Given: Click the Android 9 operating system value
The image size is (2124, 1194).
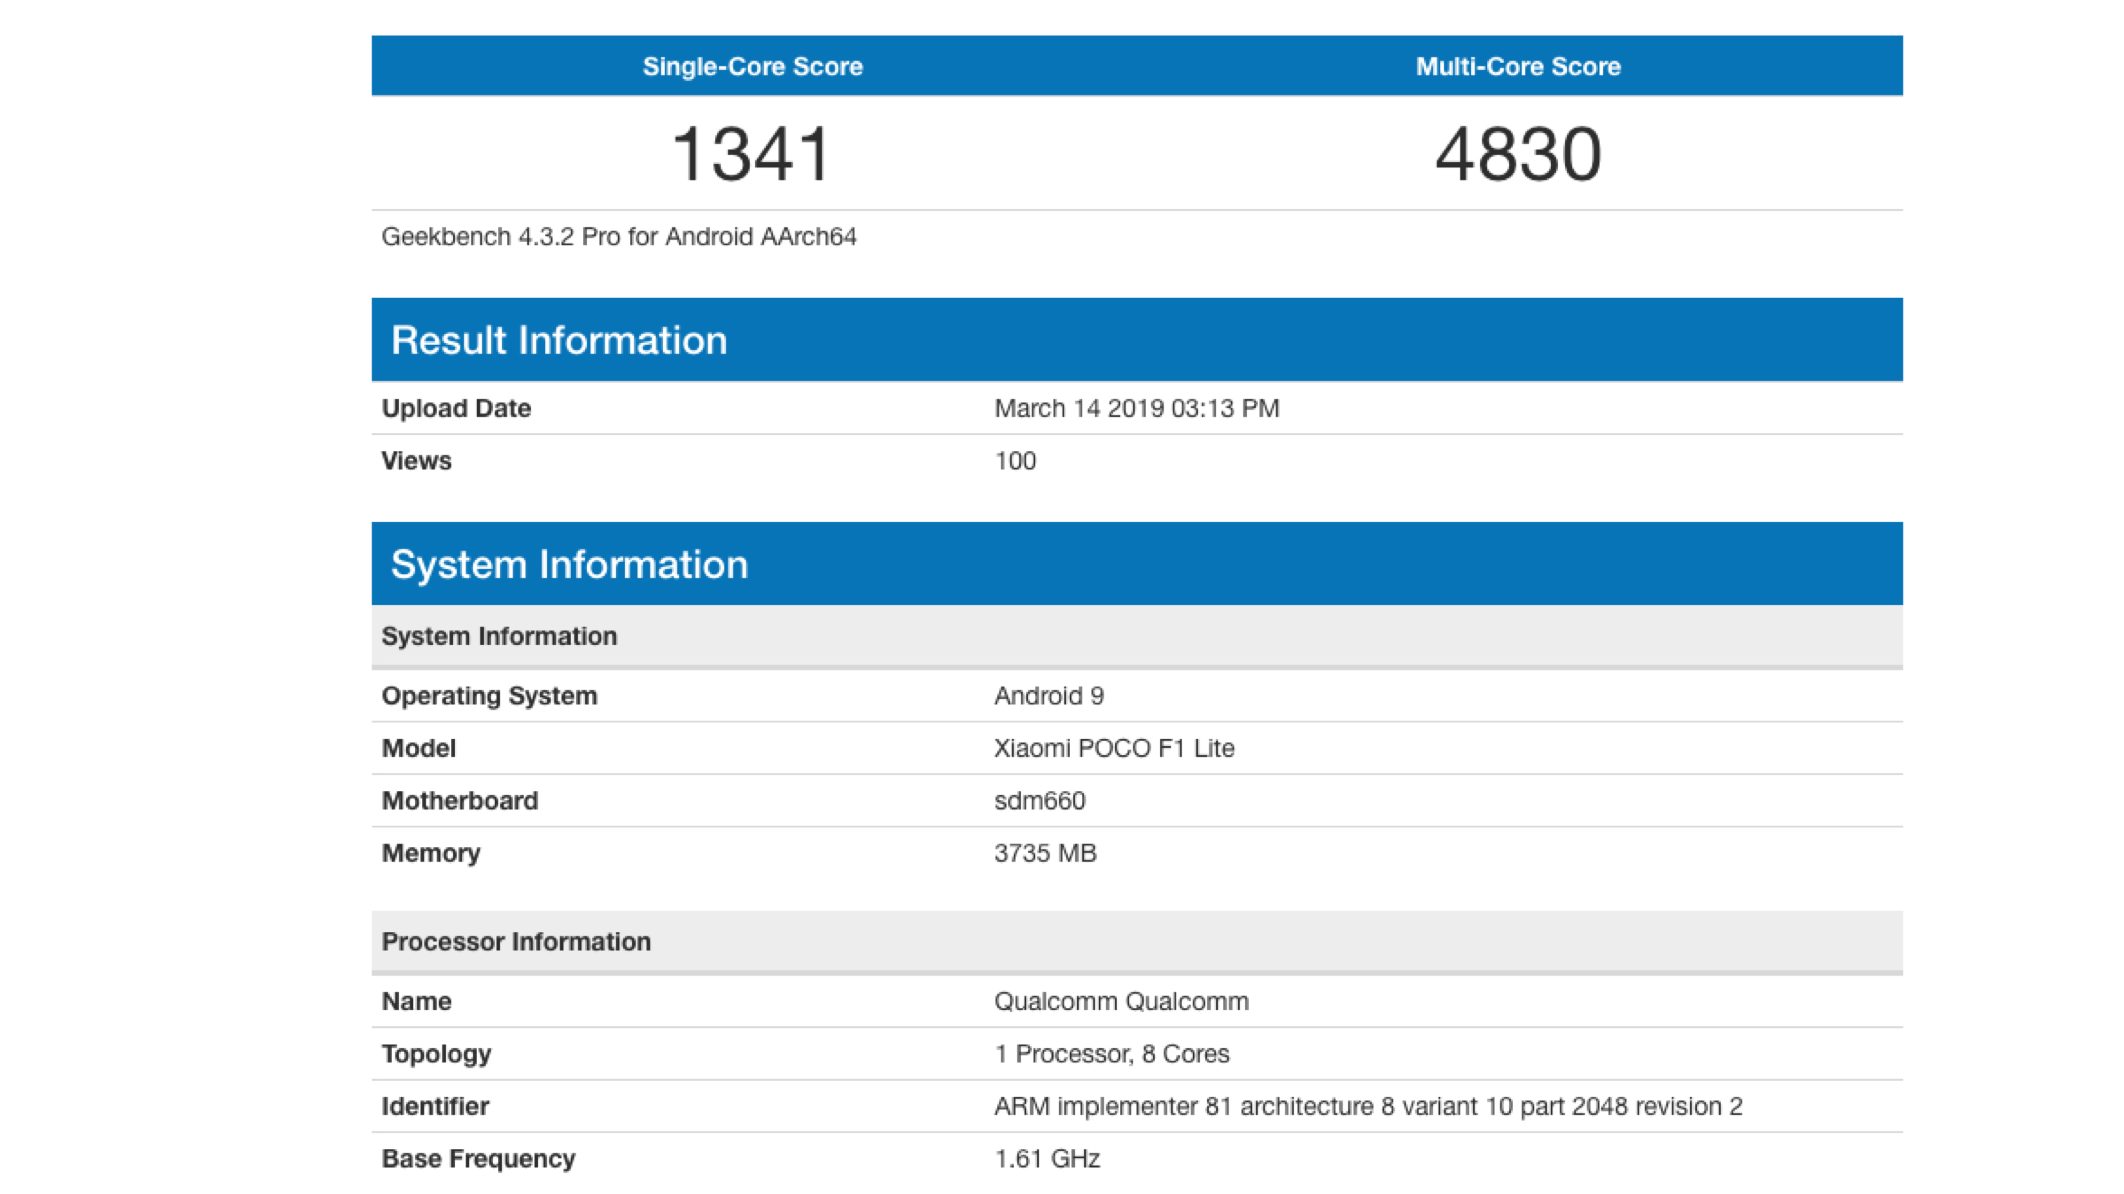Looking at the screenshot, I should 1048,696.
